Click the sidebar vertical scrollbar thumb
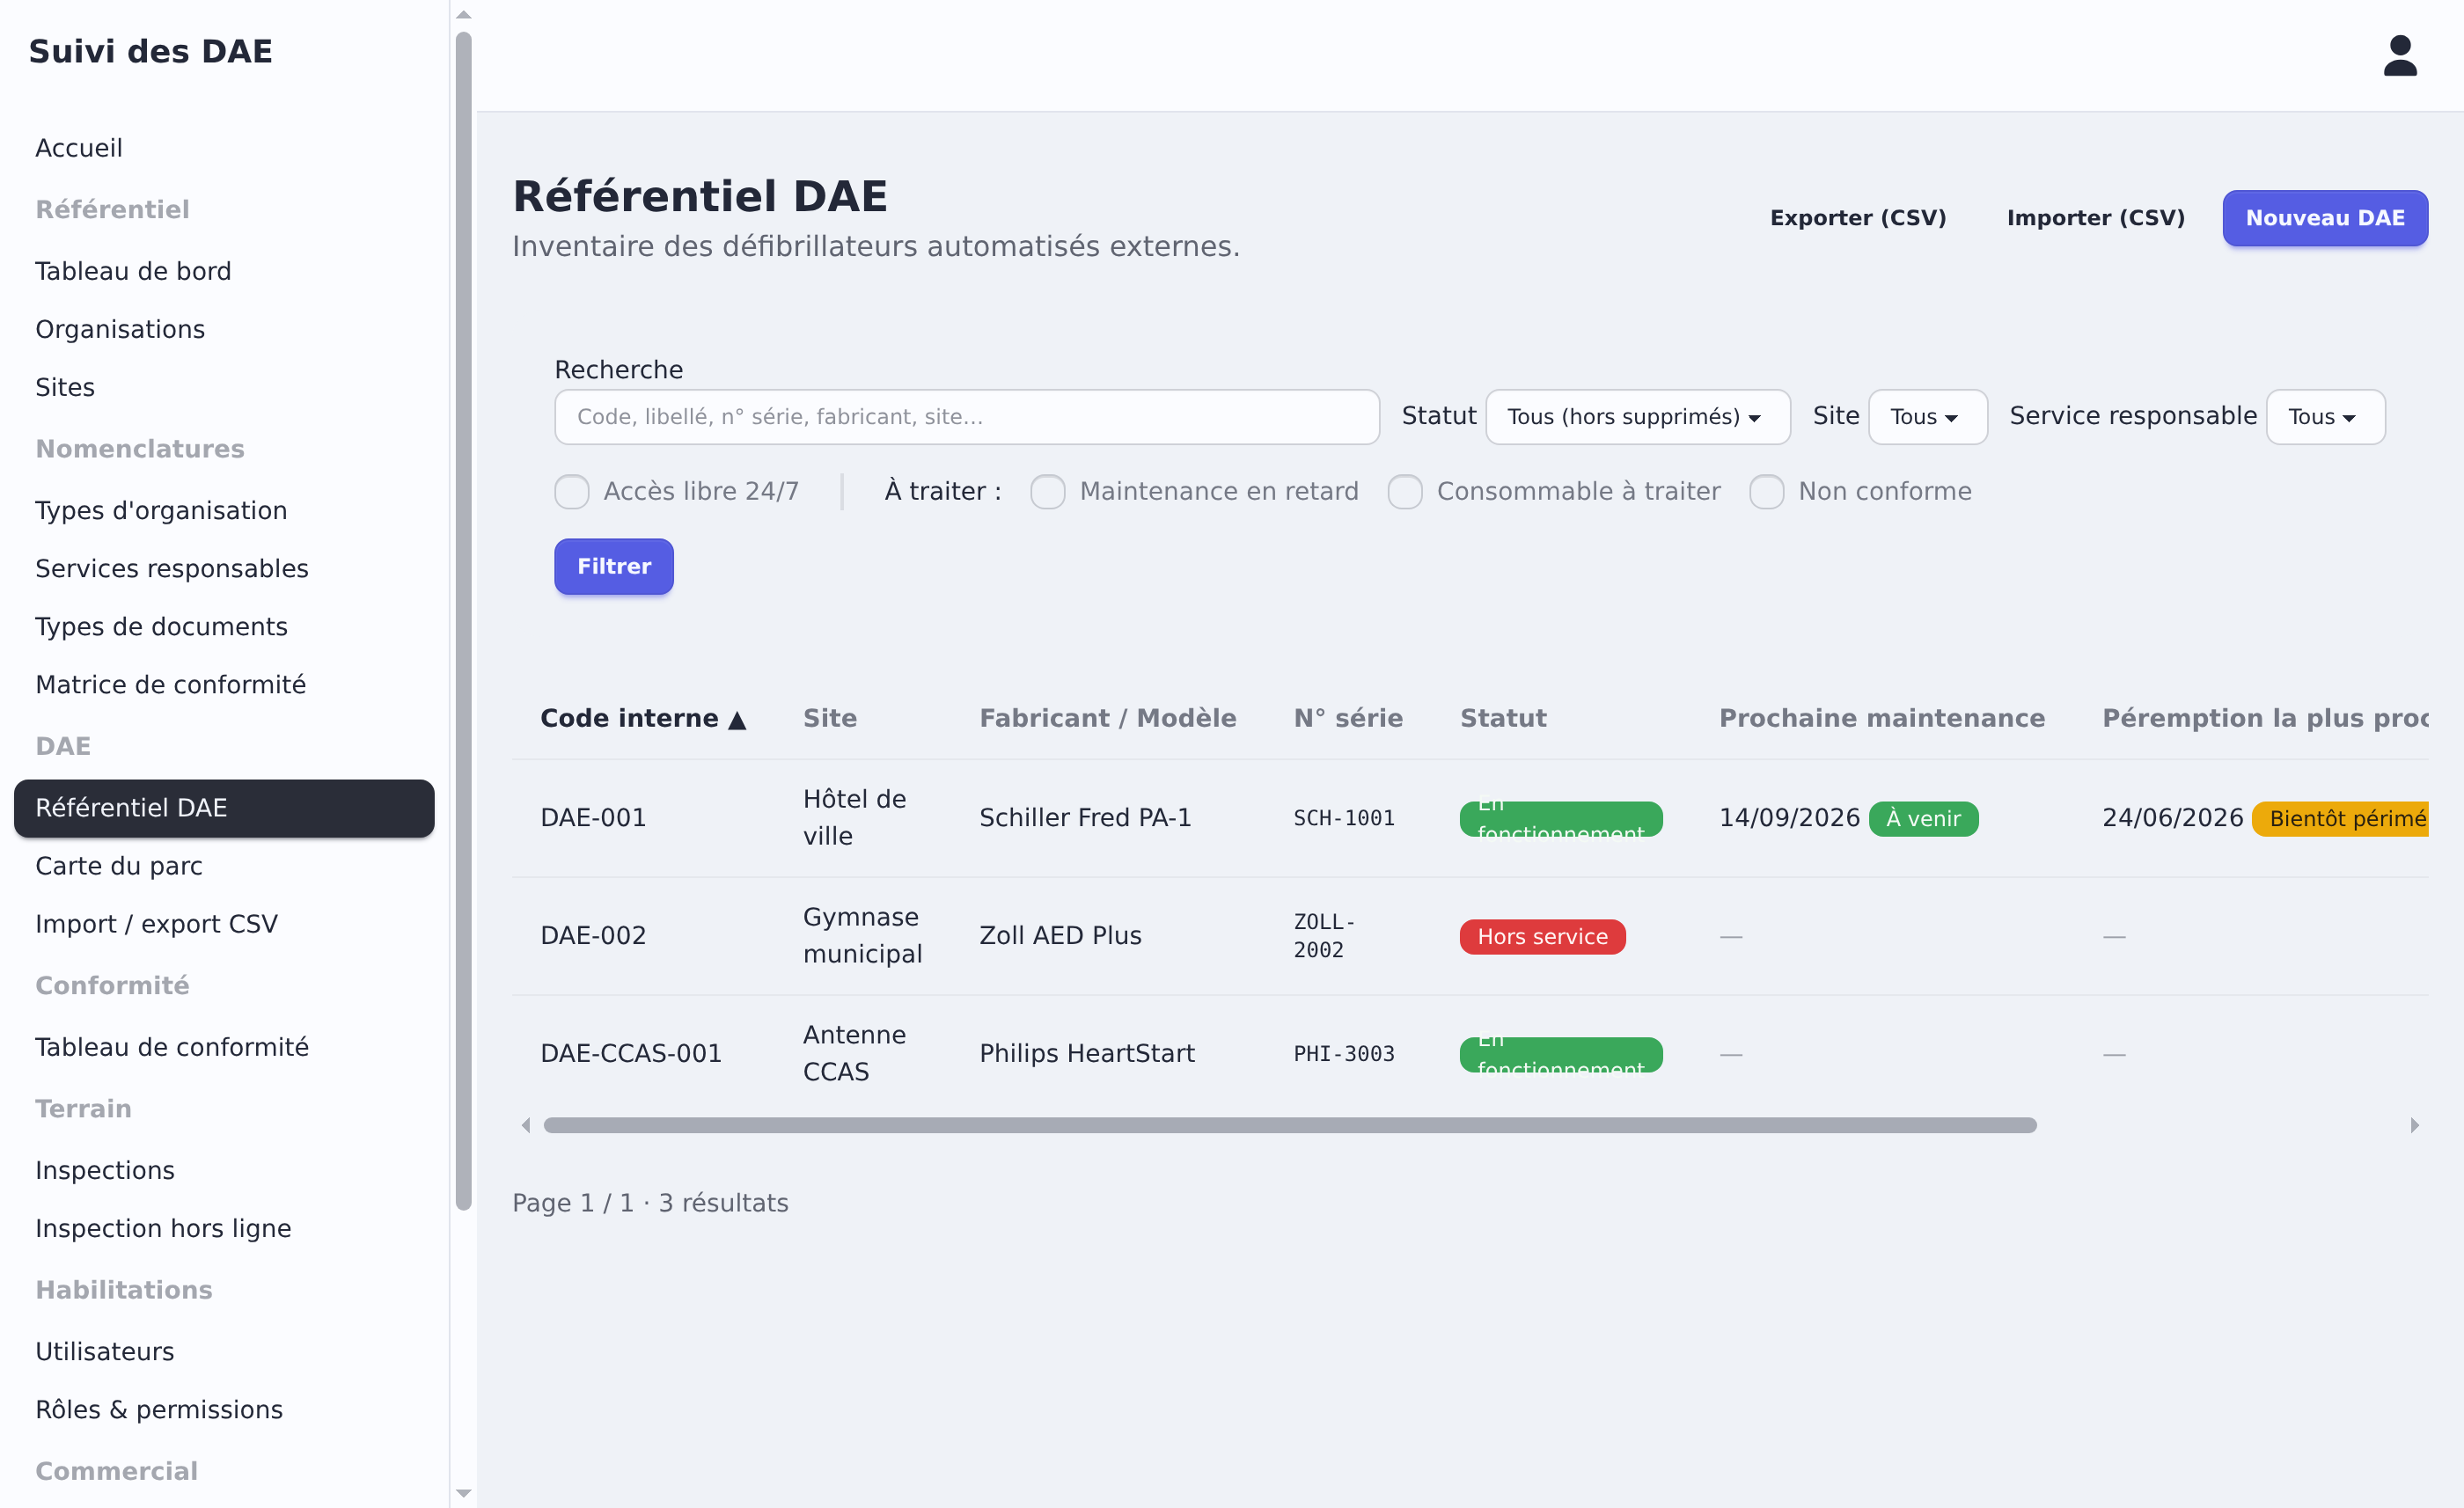Screen dimensions: 2464x1508 point(463,620)
